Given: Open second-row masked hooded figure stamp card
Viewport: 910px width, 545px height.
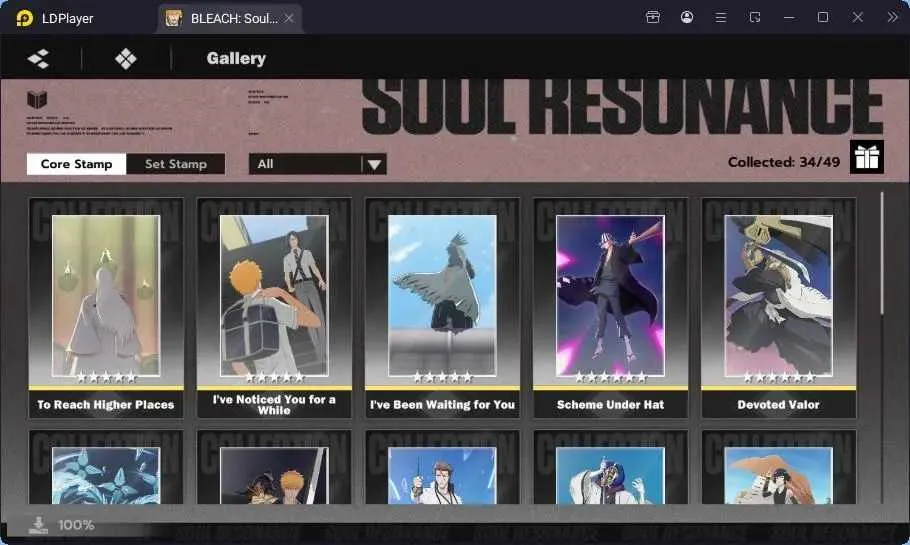Looking at the screenshot, I should [611, 467].
